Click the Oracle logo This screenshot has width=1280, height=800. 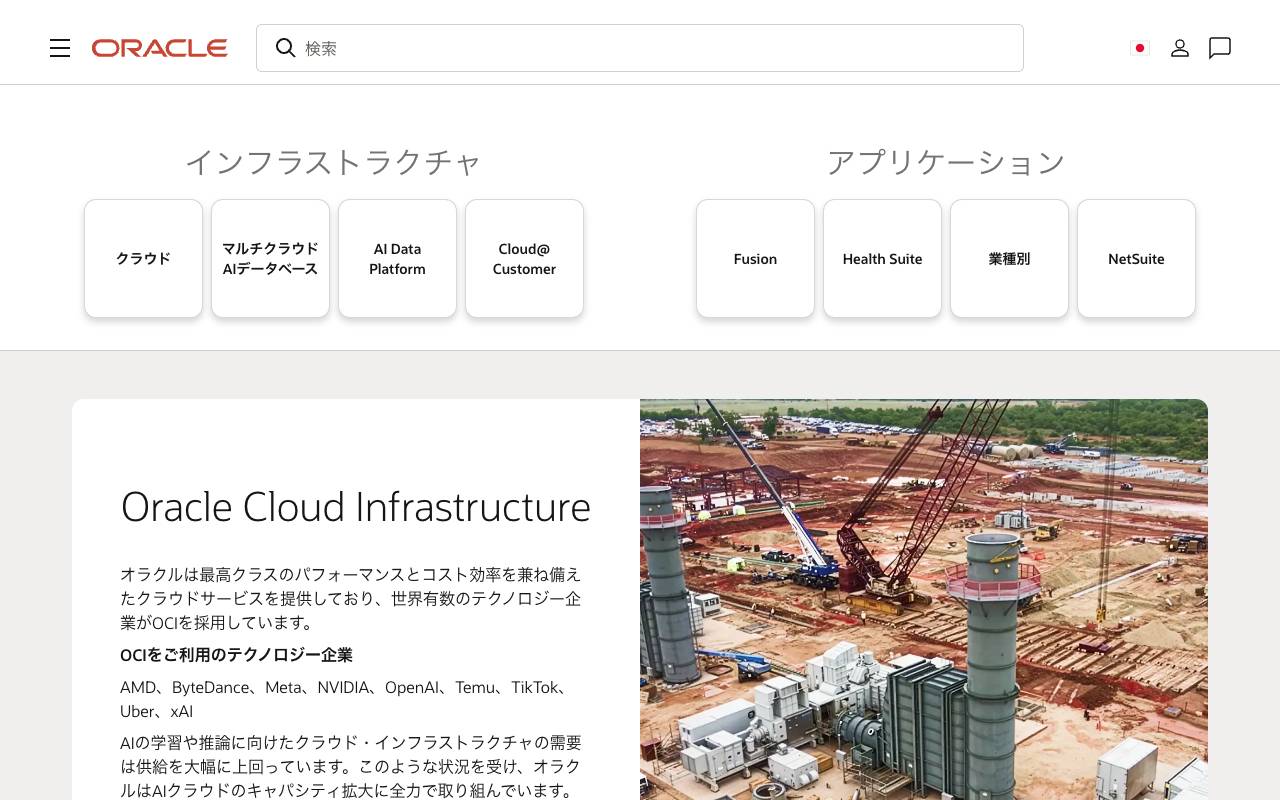[x=159, y=47]
